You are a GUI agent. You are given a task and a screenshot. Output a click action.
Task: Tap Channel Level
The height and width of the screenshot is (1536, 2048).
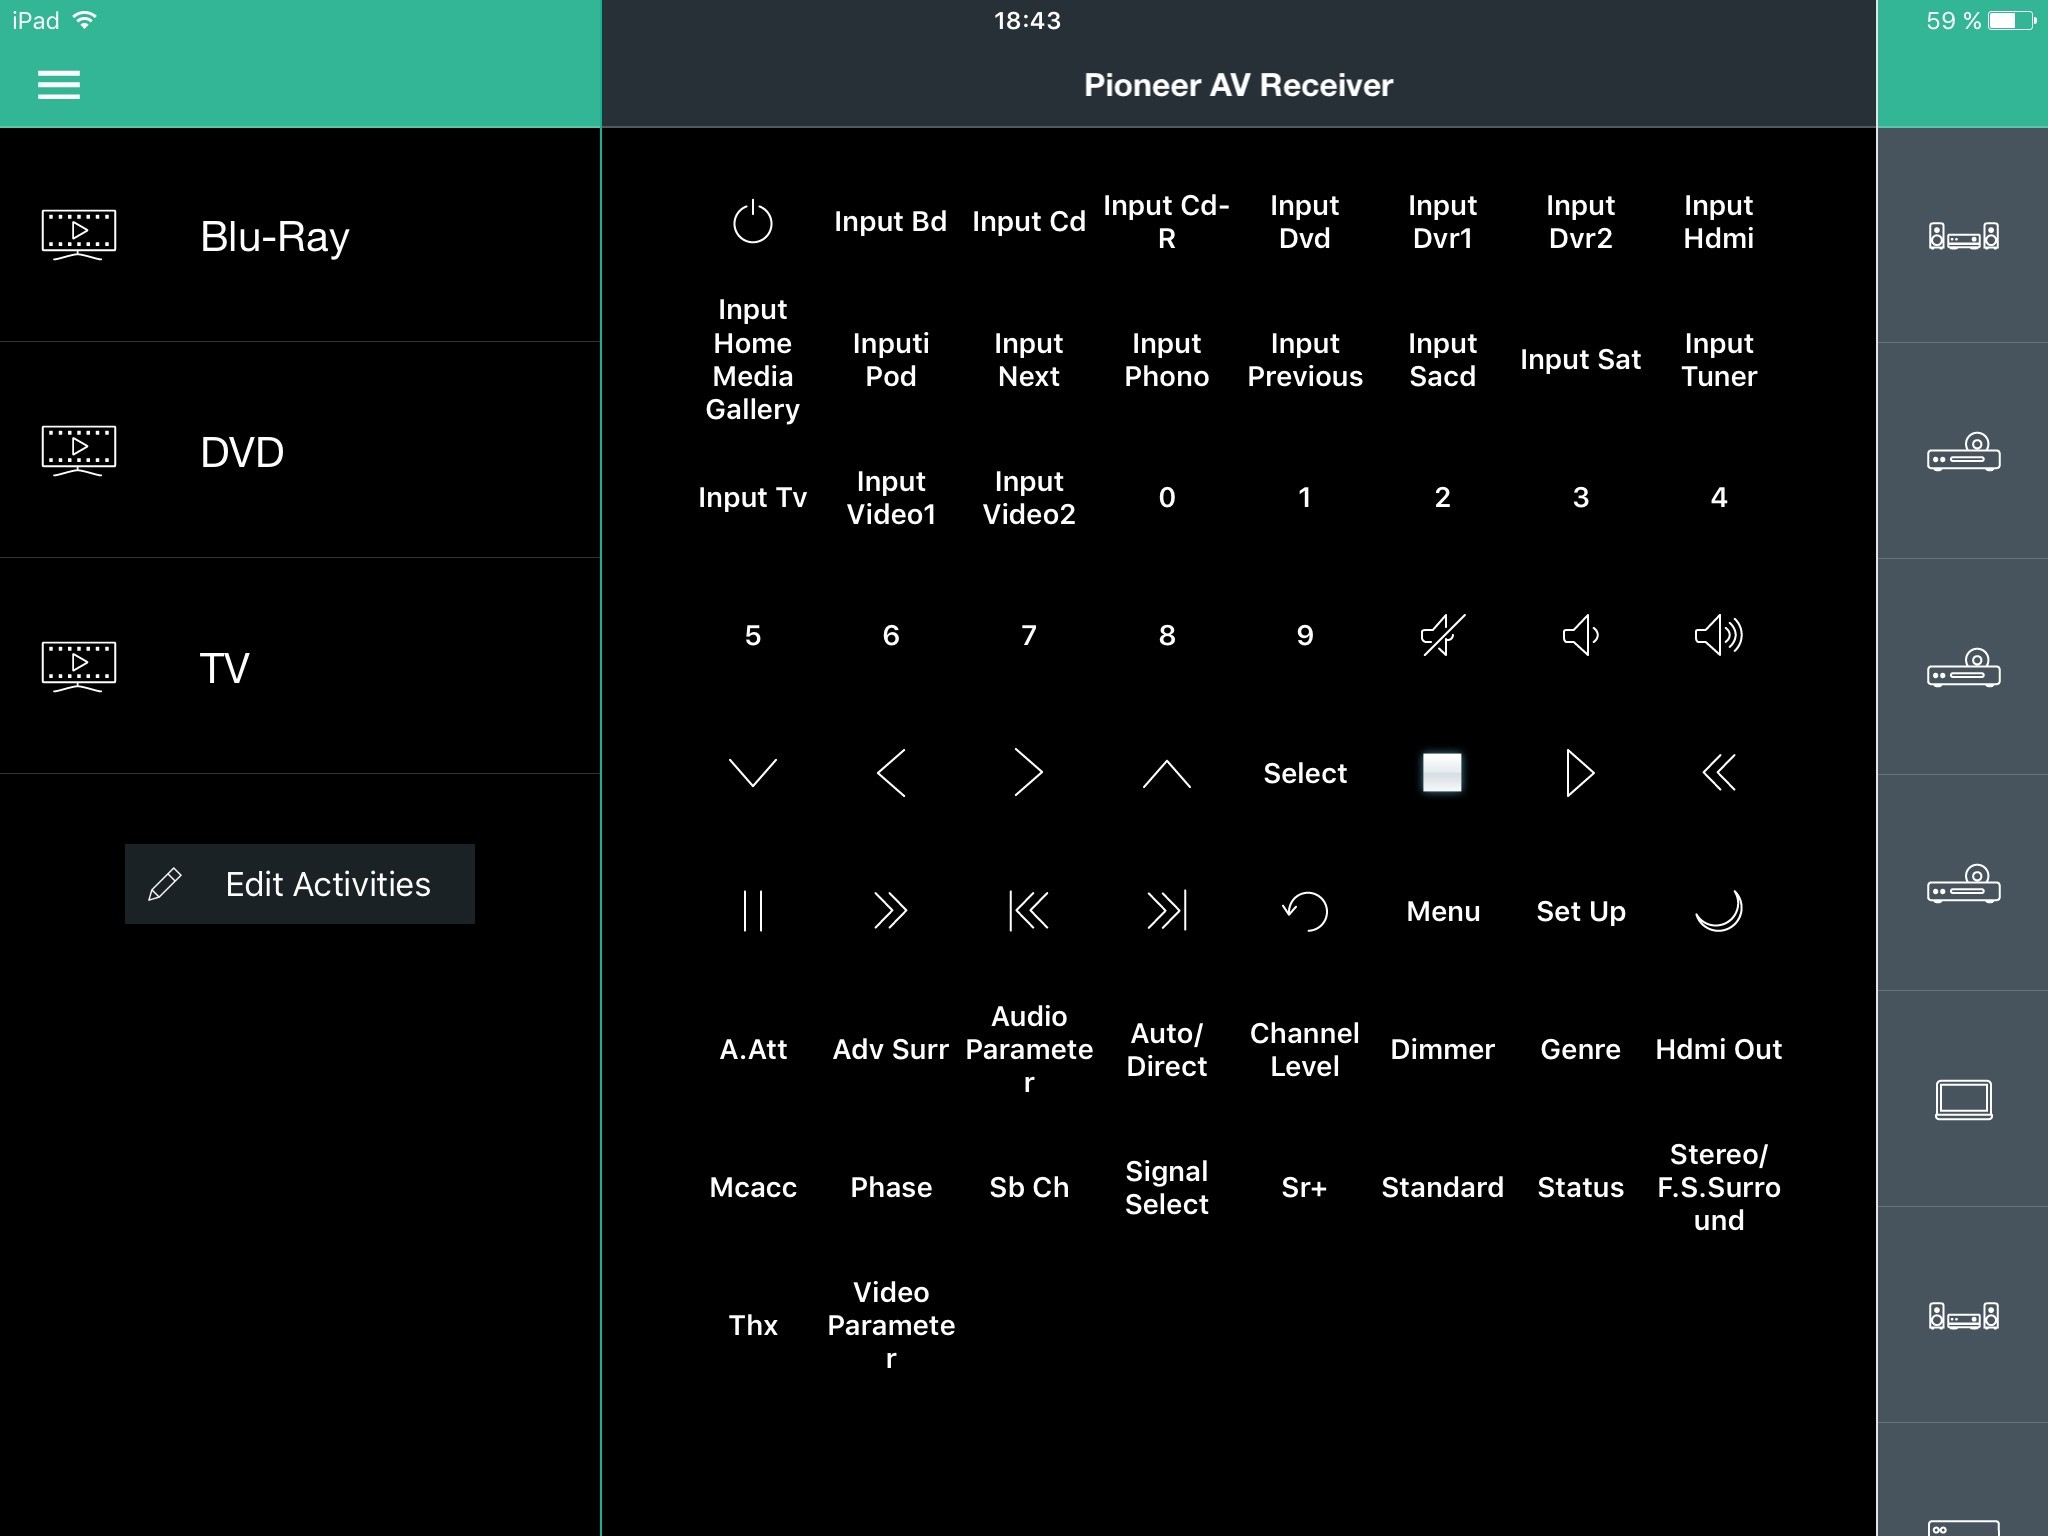1305,1049
